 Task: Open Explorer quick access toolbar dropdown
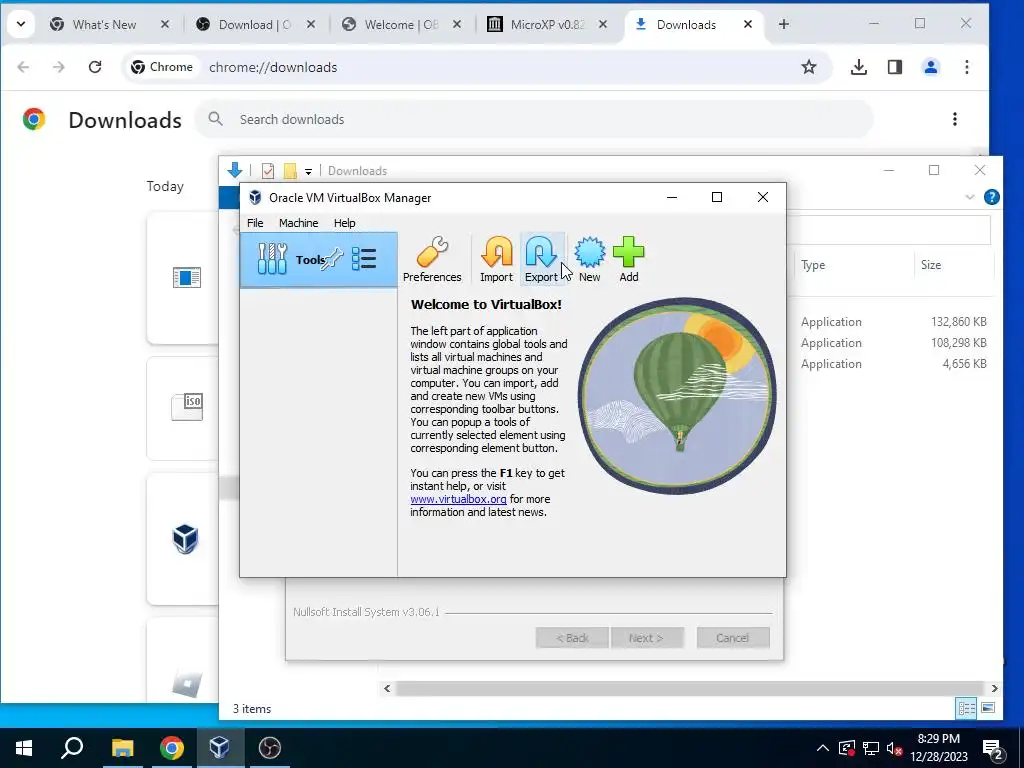coord(308,171)
